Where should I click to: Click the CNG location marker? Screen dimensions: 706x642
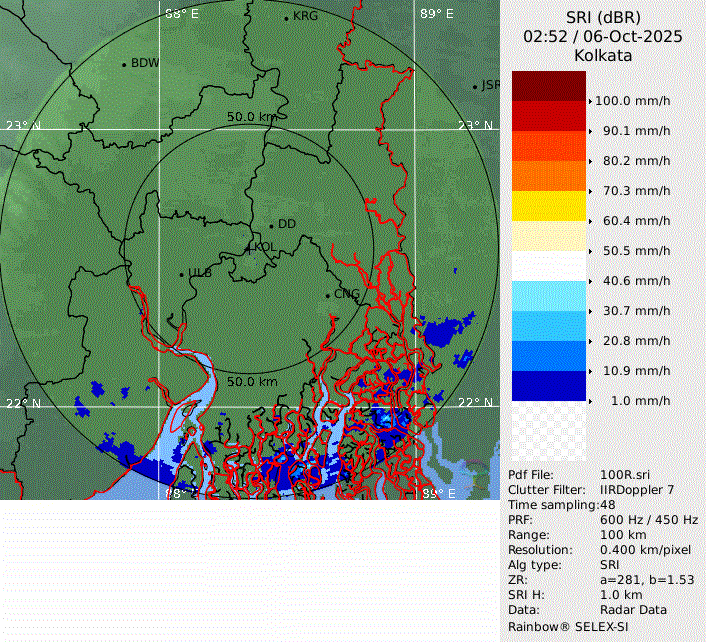pos(328,294)
